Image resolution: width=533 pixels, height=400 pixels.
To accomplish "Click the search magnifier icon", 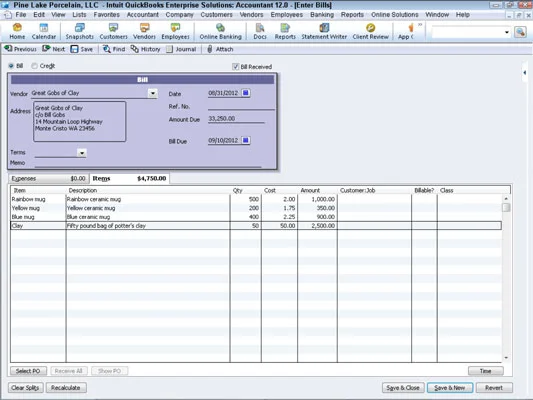I will pyautogui.click(x=520, y=32).
